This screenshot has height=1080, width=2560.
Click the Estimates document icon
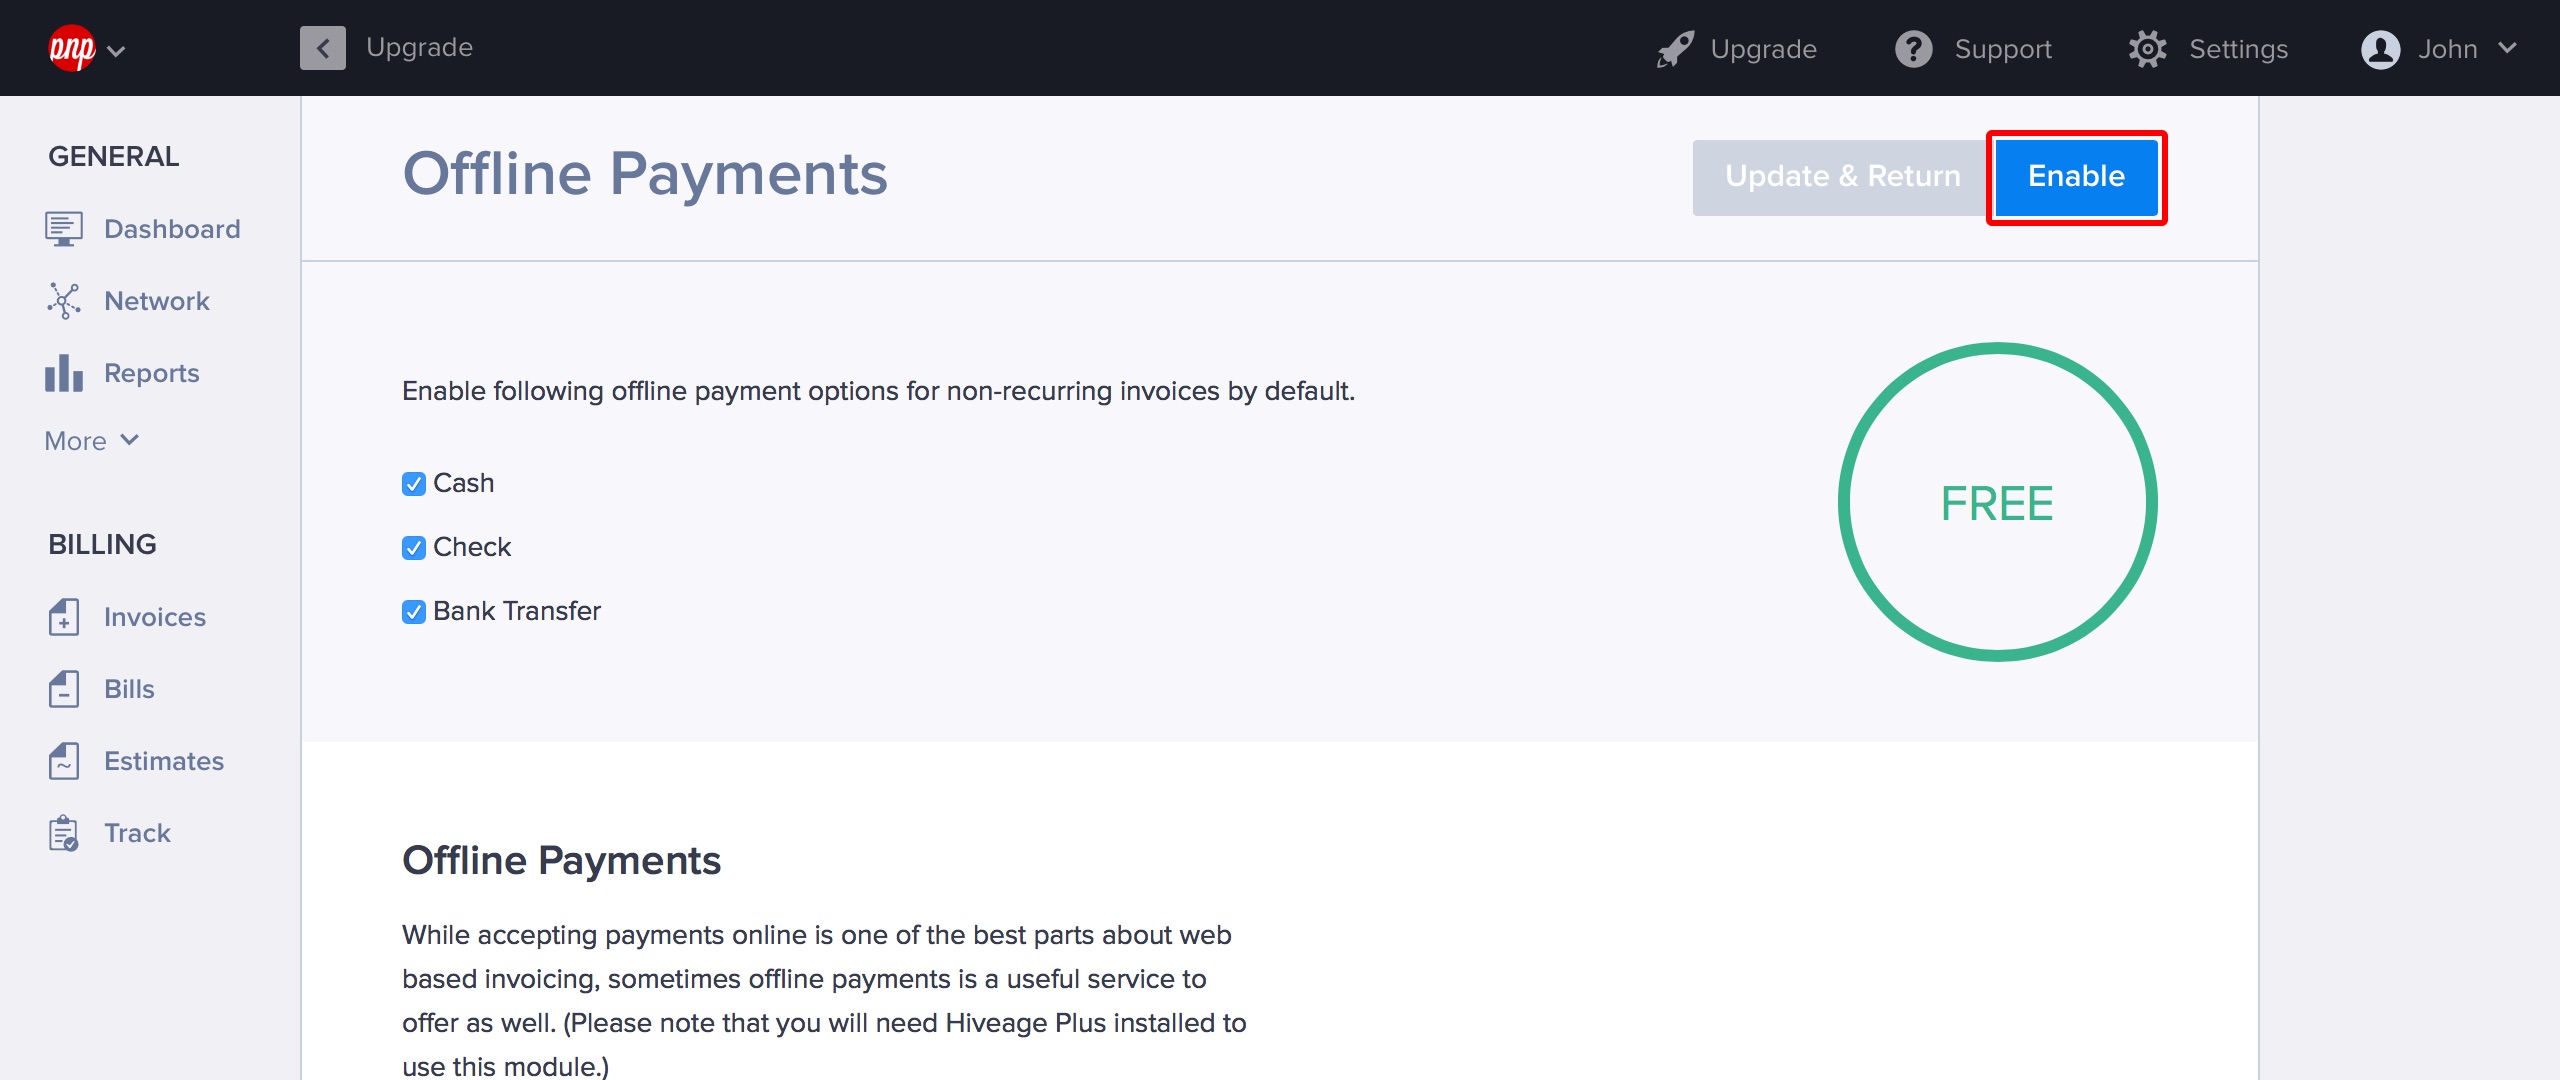[63, 761]
